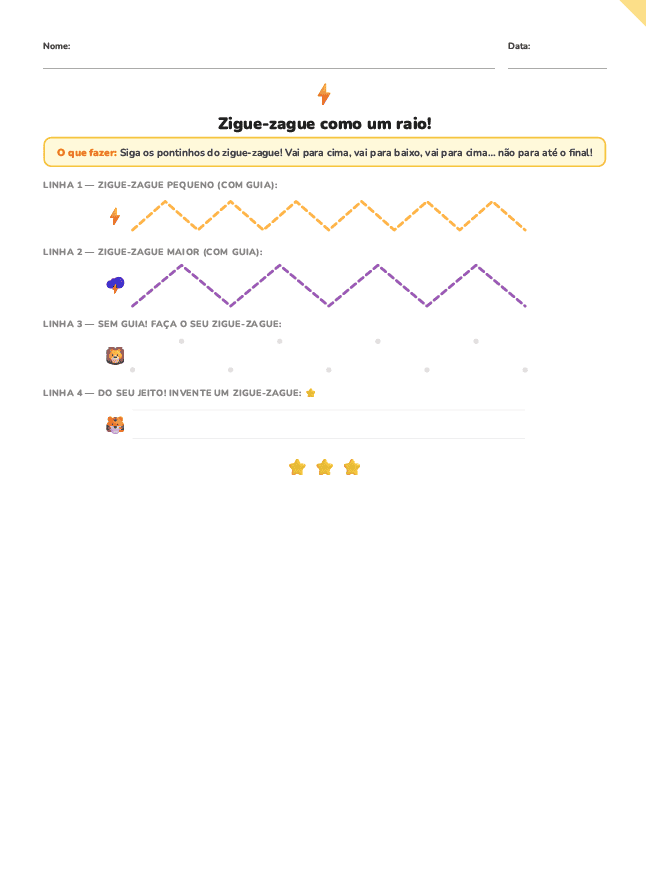Click the left star at the bottom
This screenshot has width=646, height=870.
pyautogui.click(x=297, y=467)
